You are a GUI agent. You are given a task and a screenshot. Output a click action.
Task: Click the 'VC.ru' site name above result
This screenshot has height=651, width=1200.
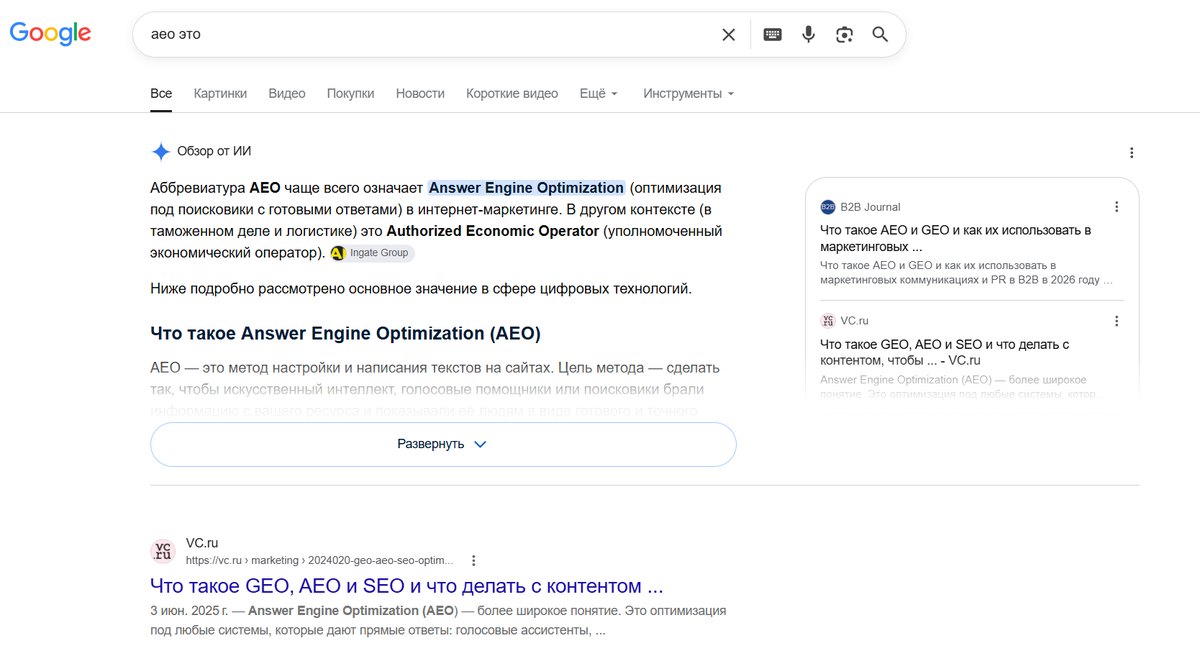[x=201, y=543]
